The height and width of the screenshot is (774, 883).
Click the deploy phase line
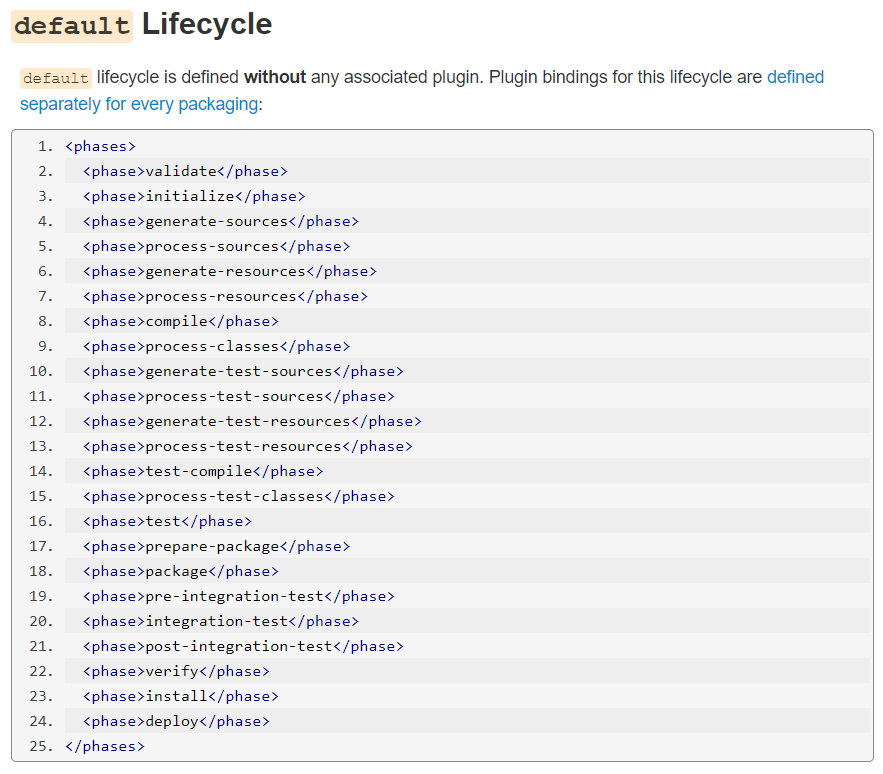click(467, 720)
